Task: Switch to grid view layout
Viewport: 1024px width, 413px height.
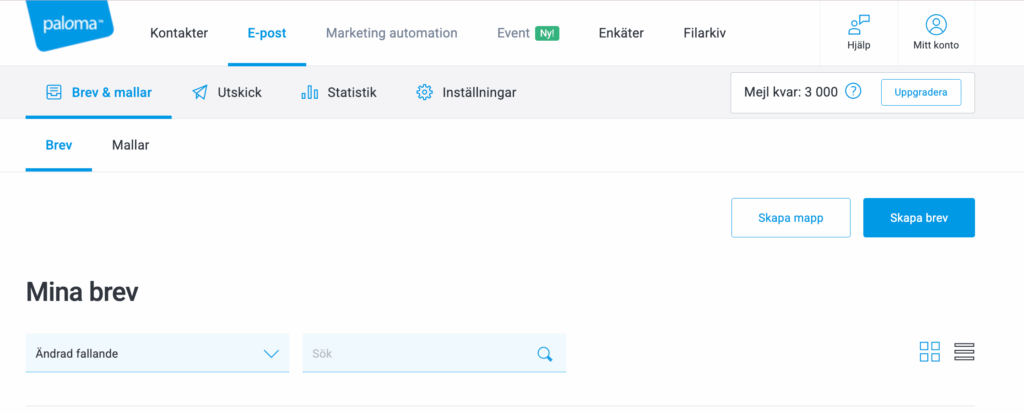Action: point(930,352)
